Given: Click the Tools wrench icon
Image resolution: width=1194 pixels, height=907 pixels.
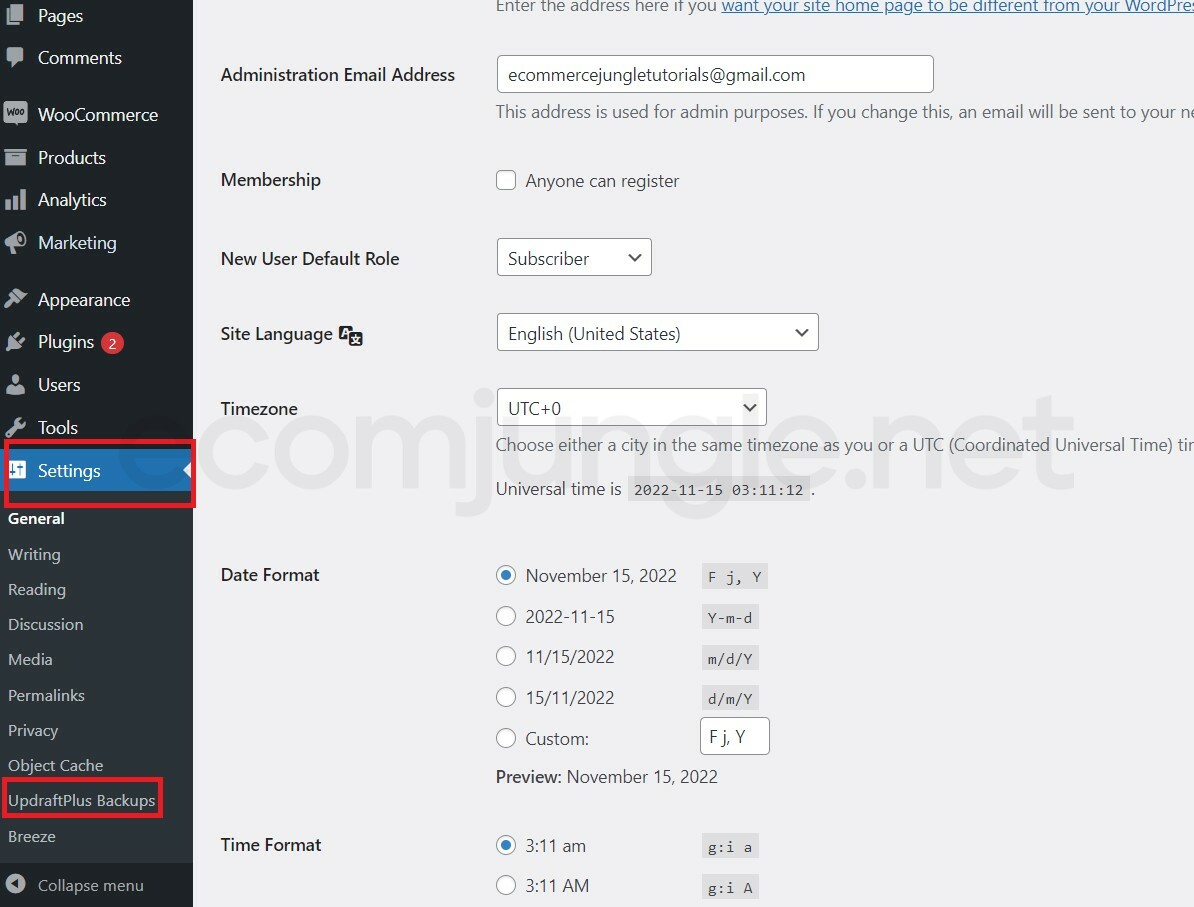Looking at the screenshot, I should coord(15,427).
